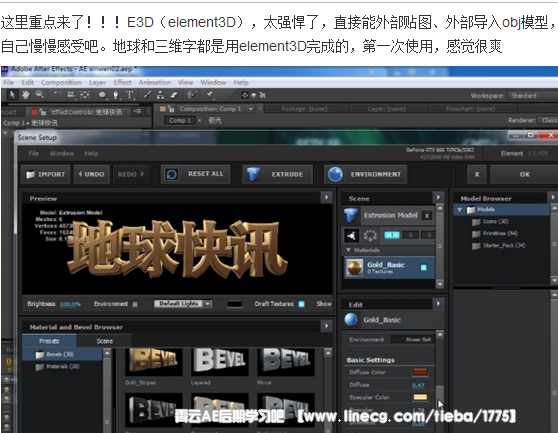This screenshot has height=433, width=558.
Task: Open the Edit panel arrow menu
Action: click(x=438, y=303)
